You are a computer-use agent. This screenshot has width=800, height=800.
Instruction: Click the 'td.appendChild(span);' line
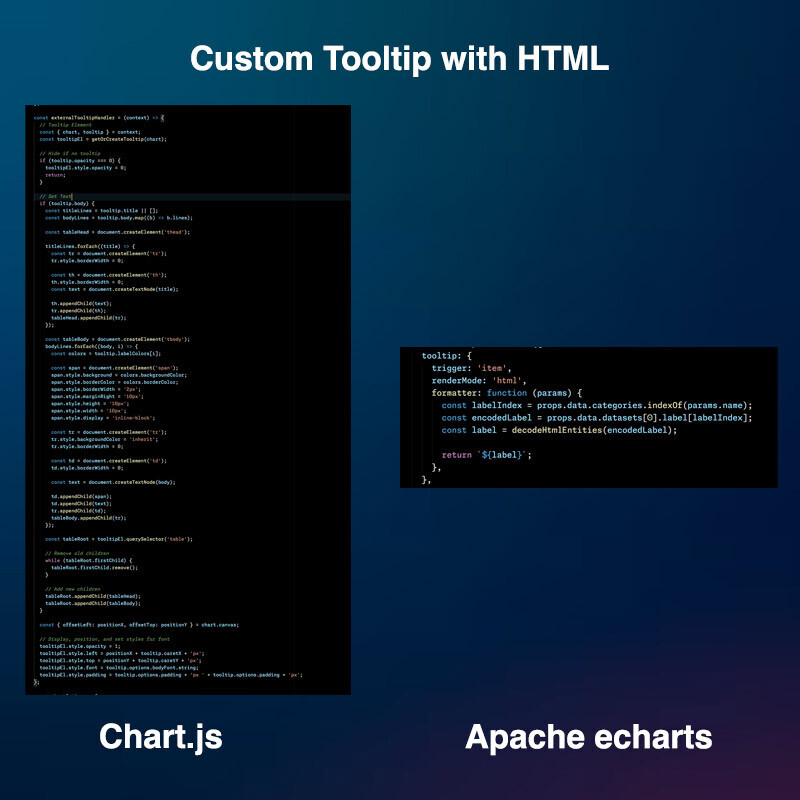[81, 496]
